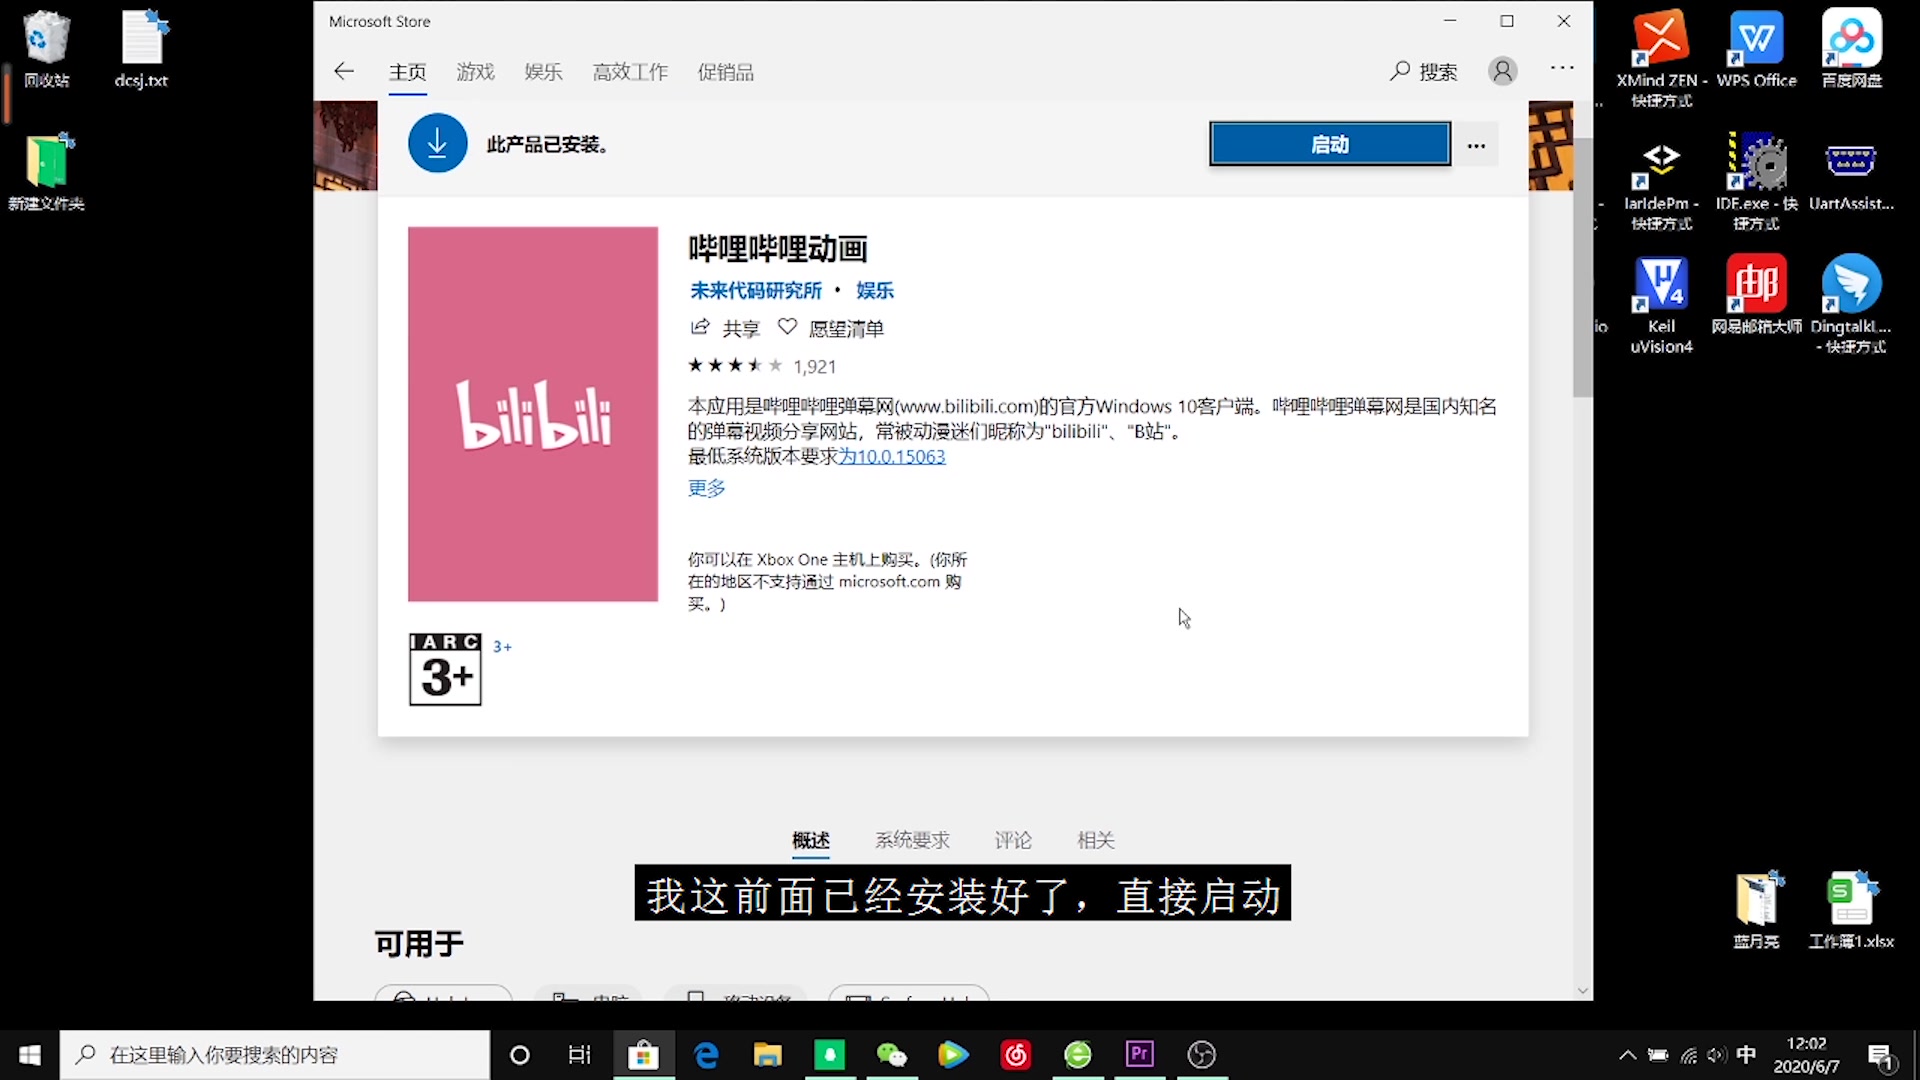Select the Dingtalk desktop shortcut
The image size is (1920, 1080).
tap(1851, 305)
